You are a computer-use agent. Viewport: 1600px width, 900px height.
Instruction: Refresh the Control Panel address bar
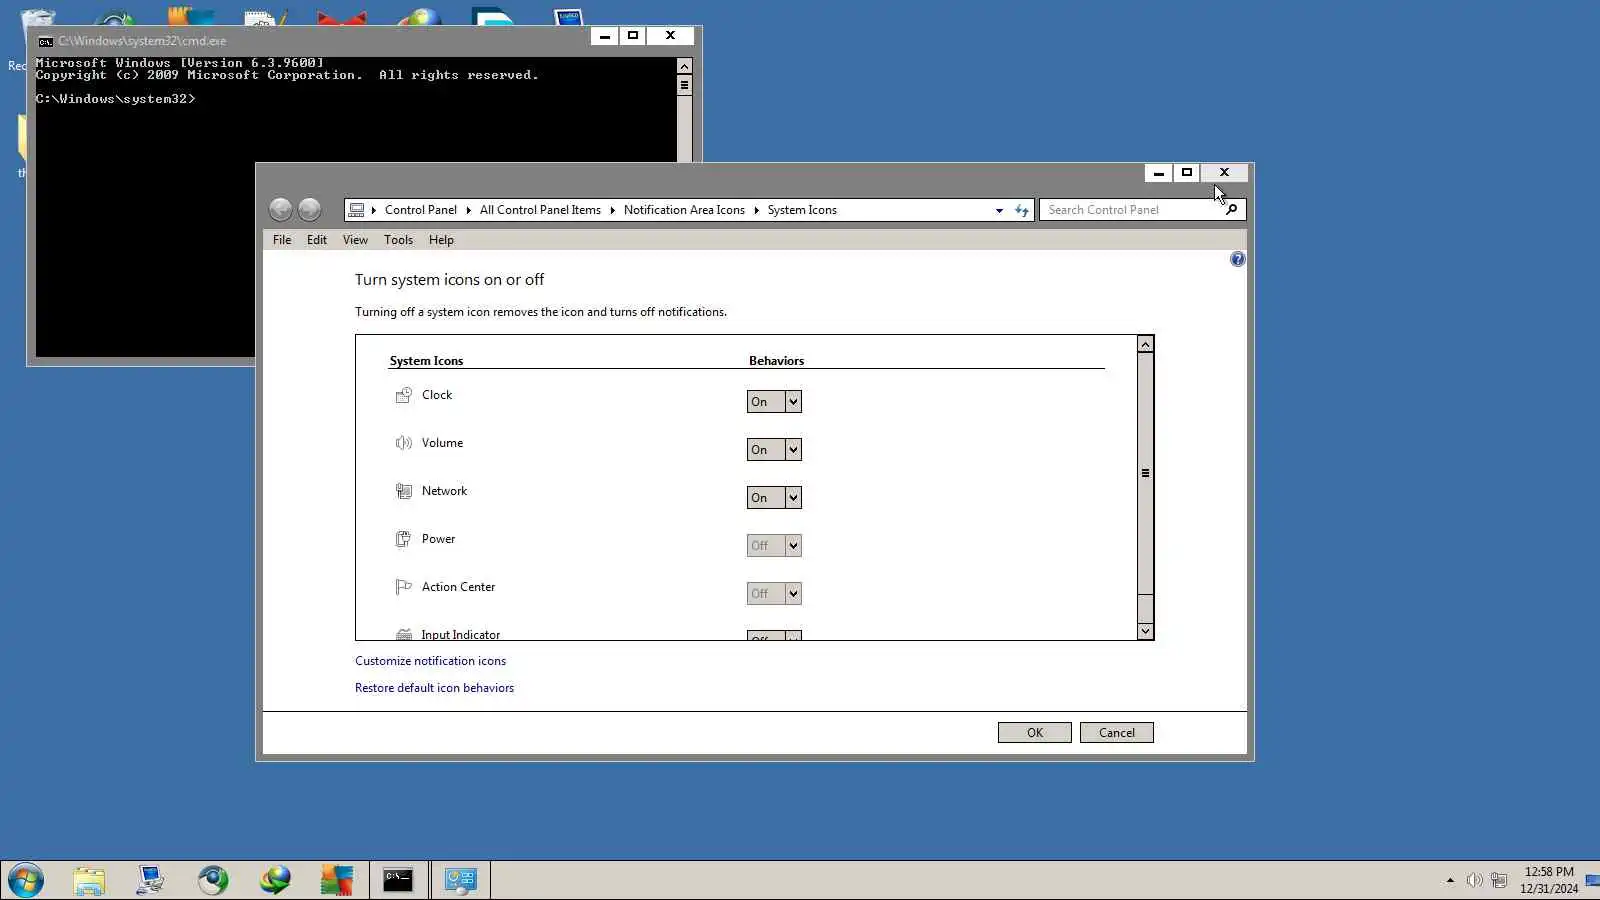tap(1021, 210)
